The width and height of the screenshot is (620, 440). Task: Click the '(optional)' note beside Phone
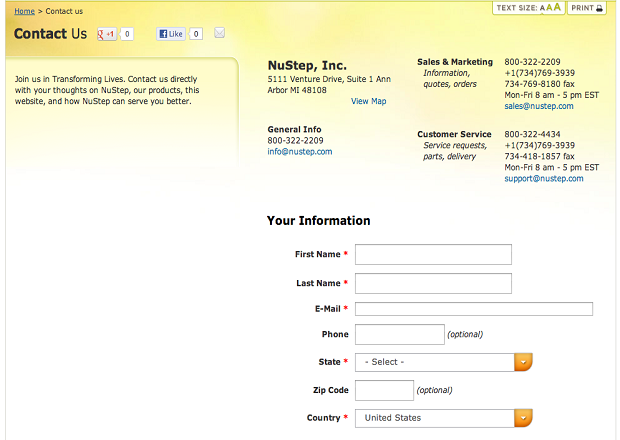pyautogui.click(x=465, y=334)
